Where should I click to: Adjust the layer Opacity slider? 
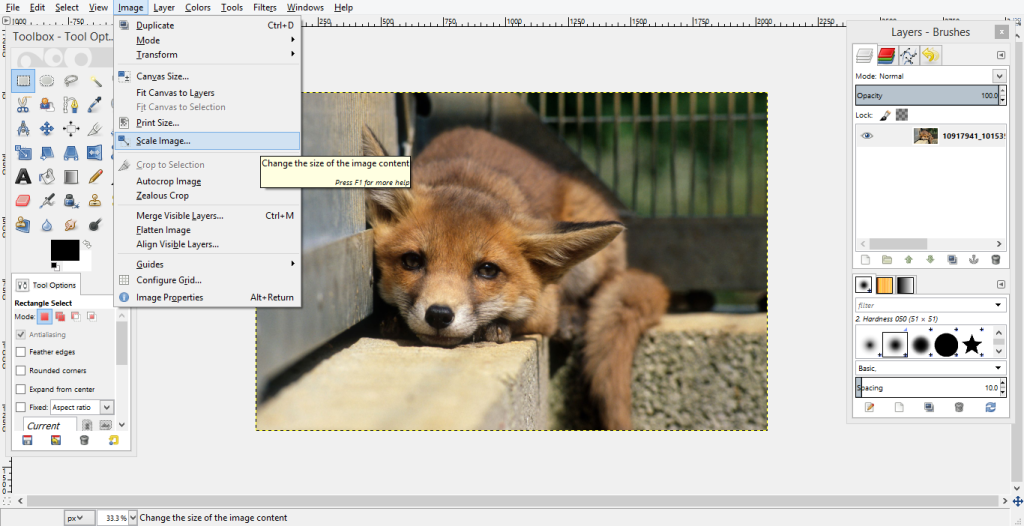pyautogui.click(x=927, y=95)
